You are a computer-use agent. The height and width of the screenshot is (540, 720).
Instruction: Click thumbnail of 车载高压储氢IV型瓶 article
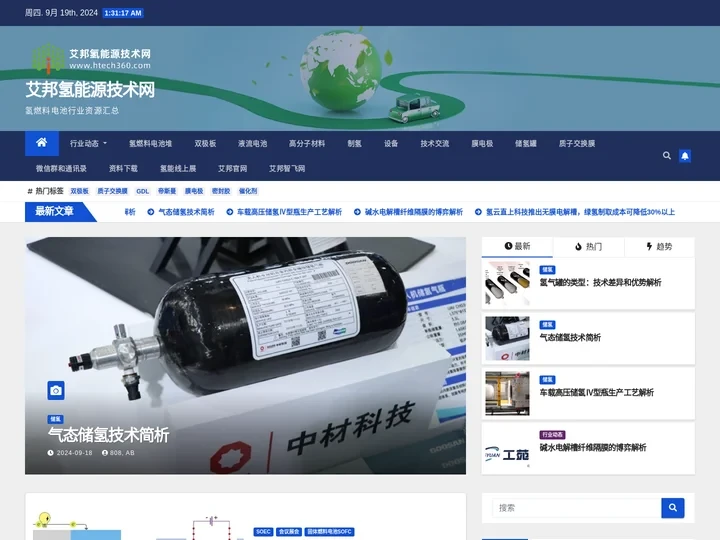[507, 394]
